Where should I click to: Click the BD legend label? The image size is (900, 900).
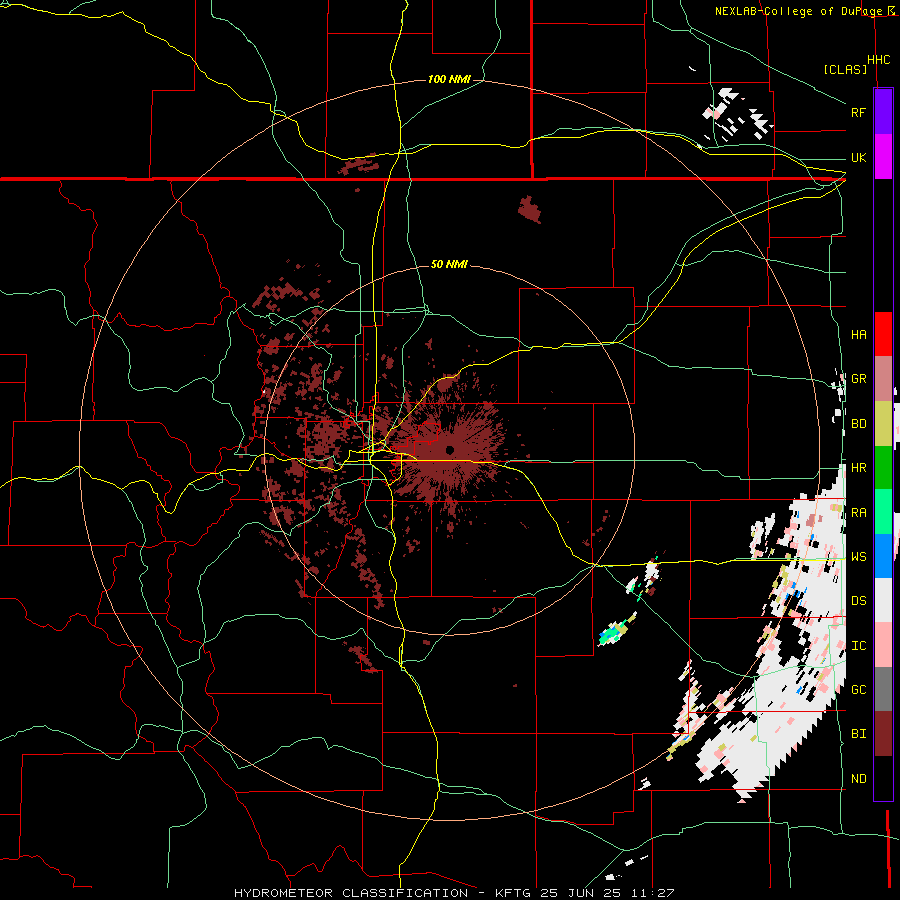(859, 424)
